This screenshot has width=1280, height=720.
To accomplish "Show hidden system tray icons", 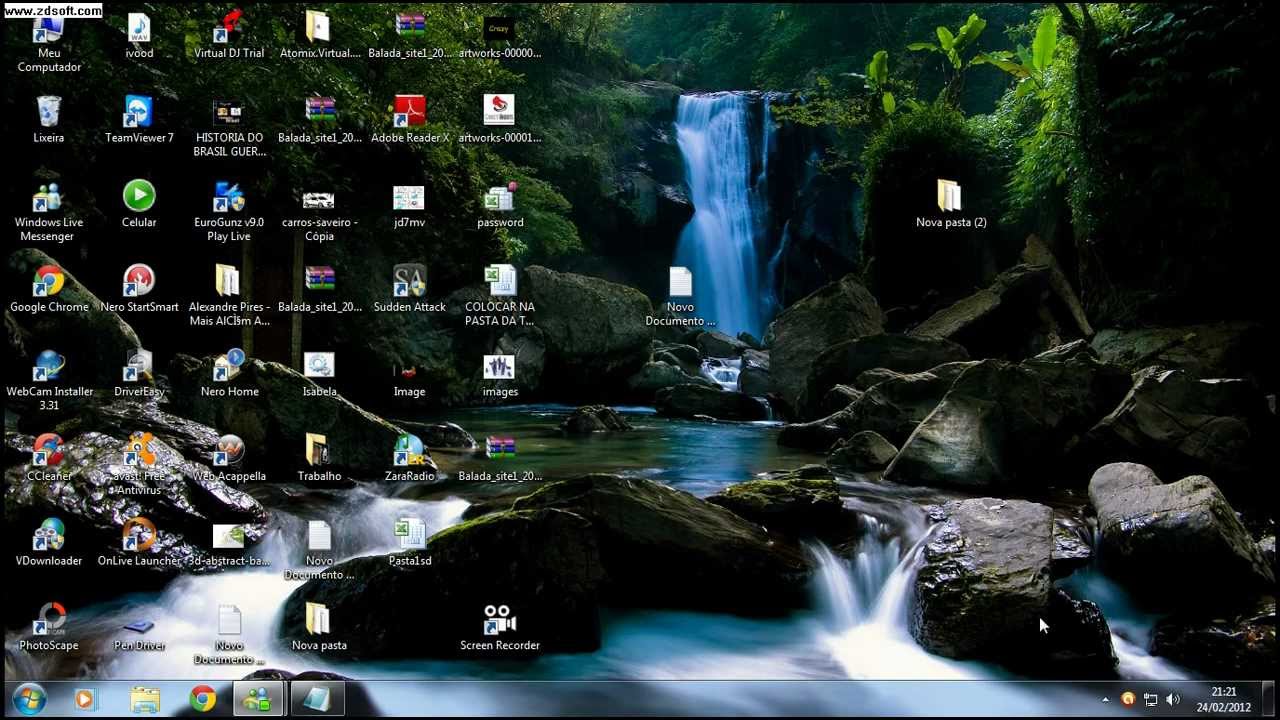I will click(x=1105, y=699).
